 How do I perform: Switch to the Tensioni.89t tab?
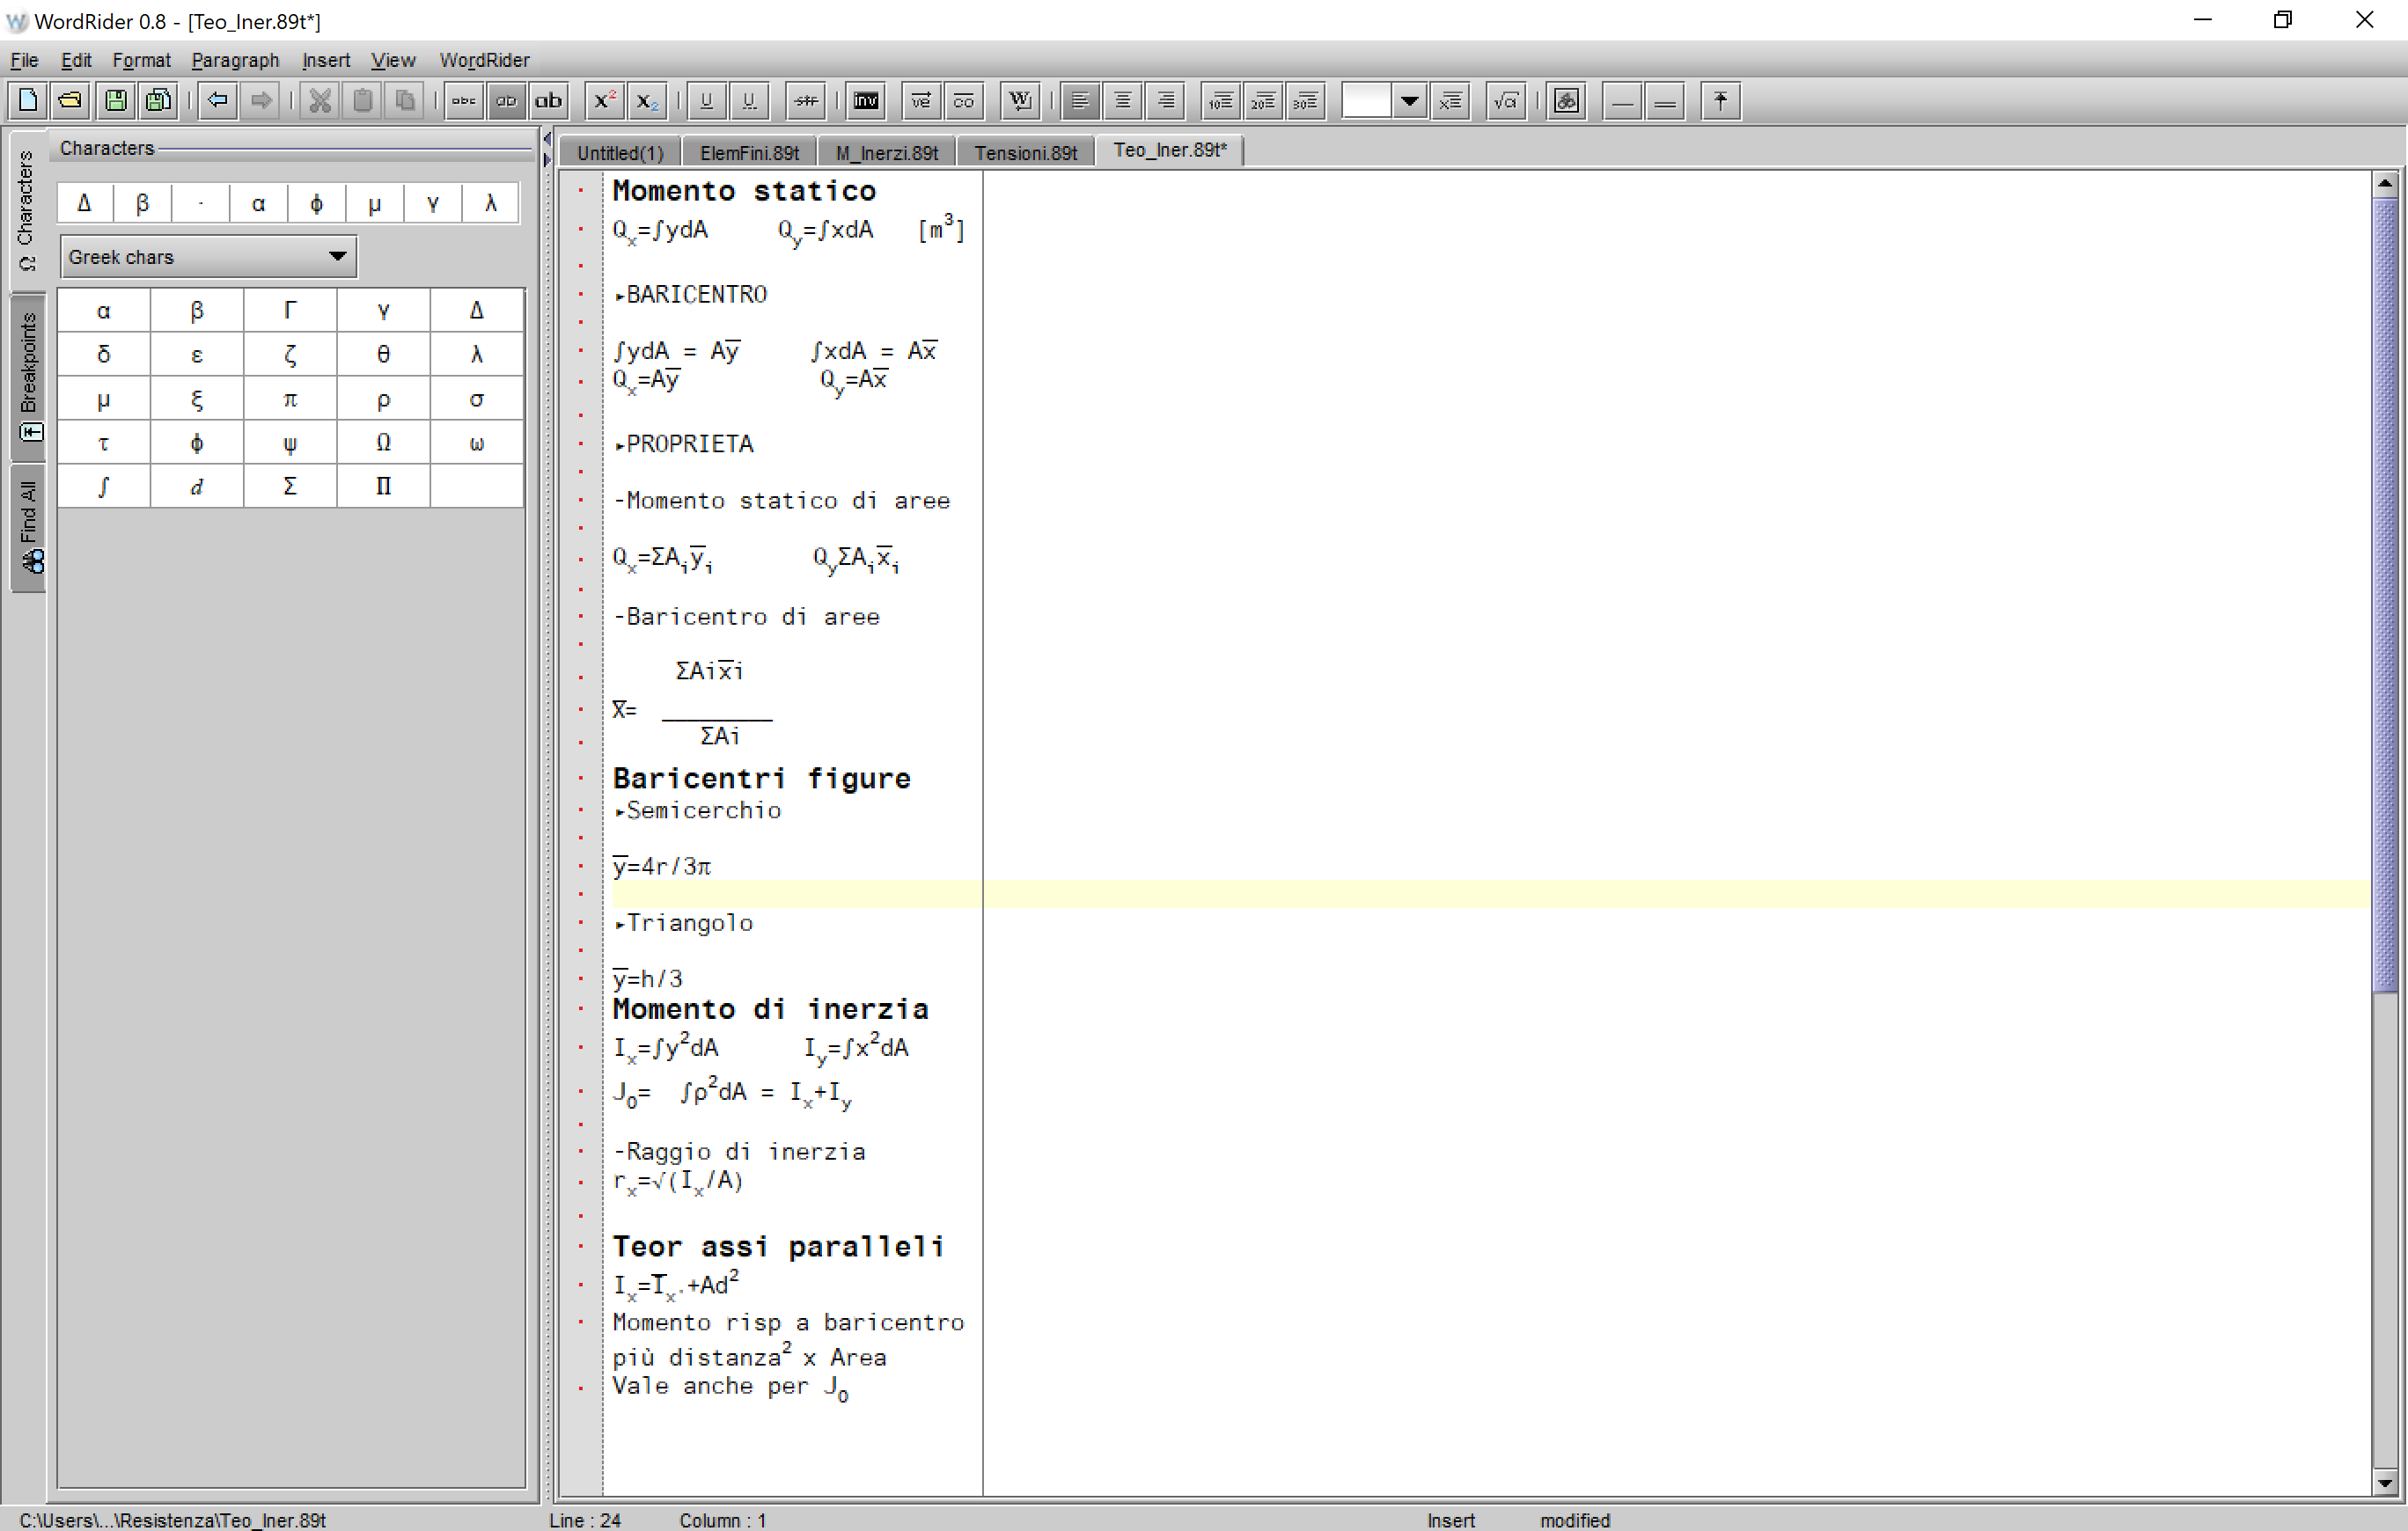pyautogui.click(x=1025, y=152)
